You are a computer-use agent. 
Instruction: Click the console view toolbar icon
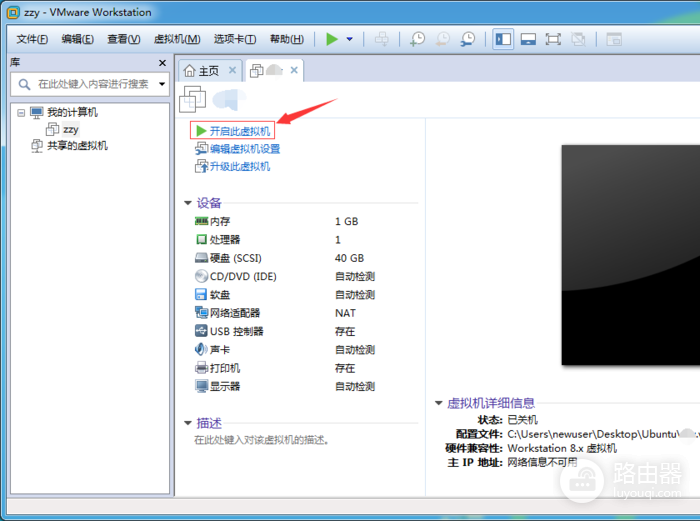pos(614,39)
